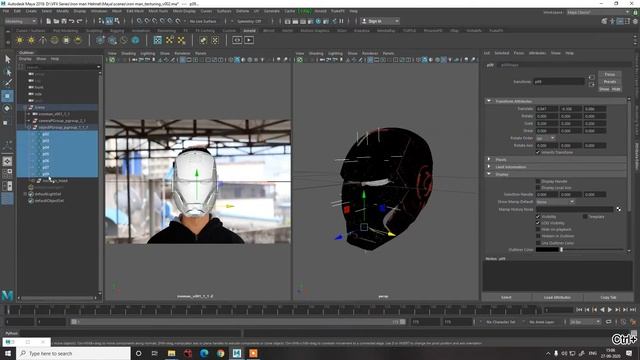Click the Undo arrow icon
Viewport: 640px width, 360px height.
(72, 21)
